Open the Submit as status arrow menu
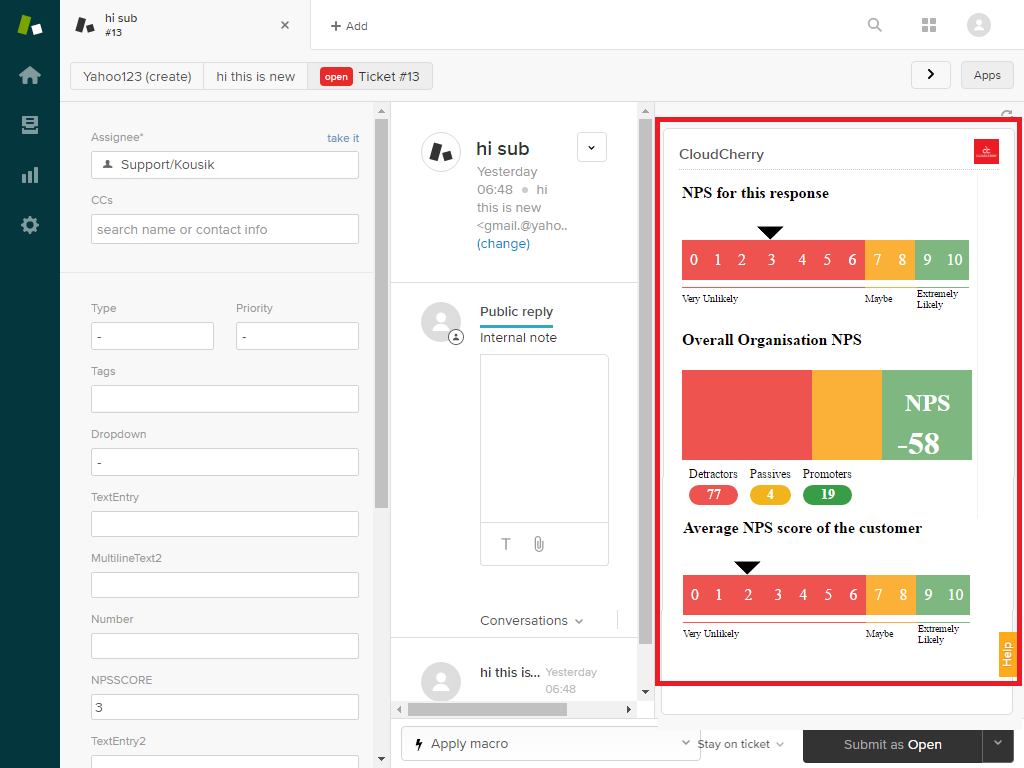Viewport: 1024px width, 768px height. pos(997,743)
